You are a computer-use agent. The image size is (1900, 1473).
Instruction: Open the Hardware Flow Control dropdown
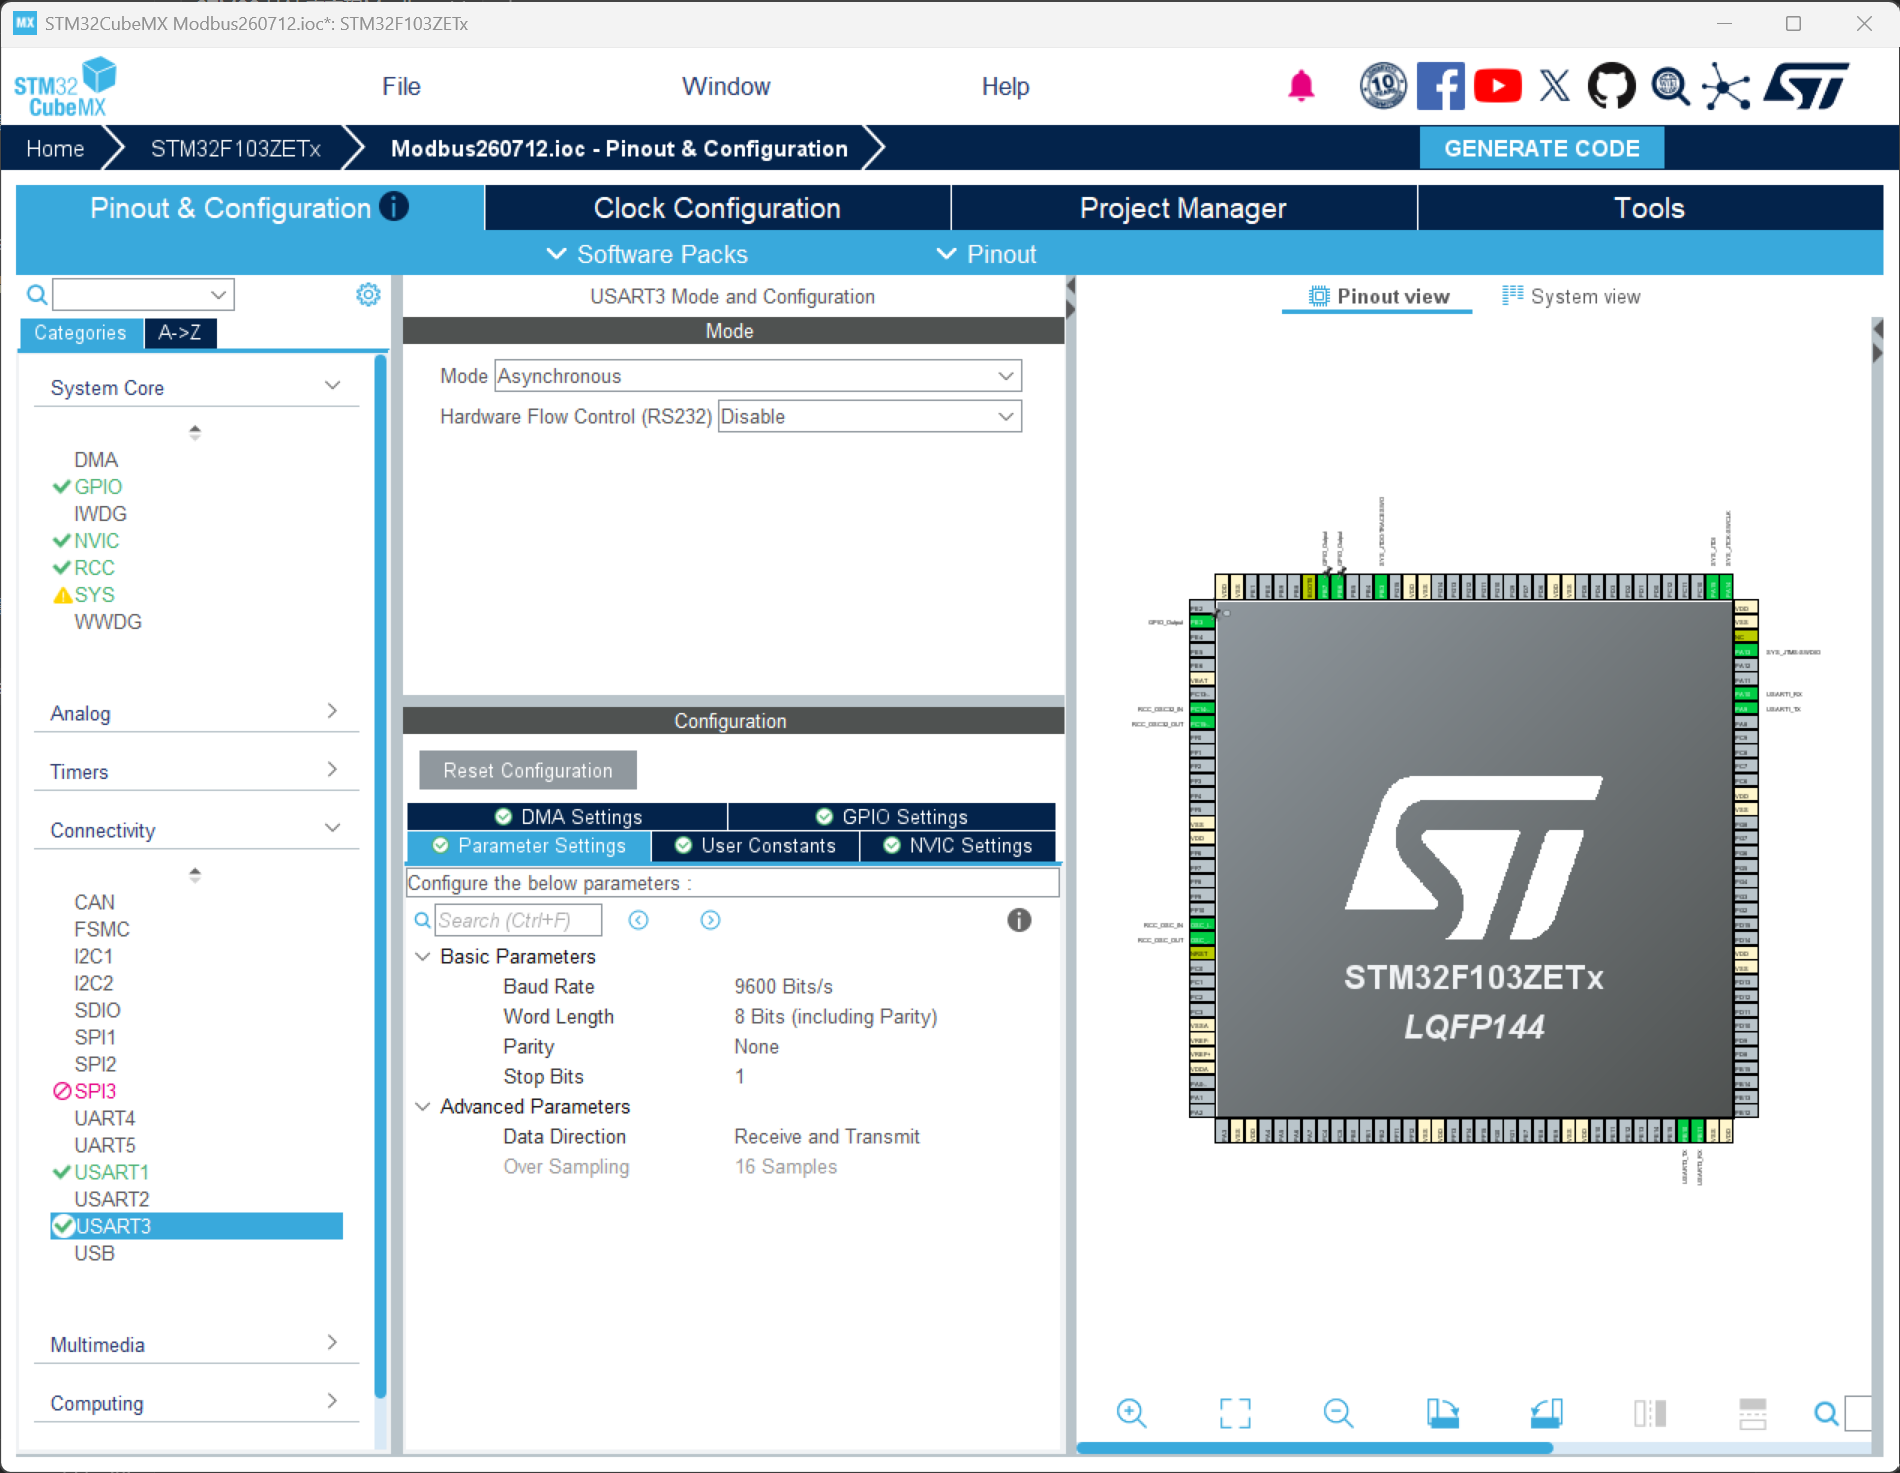[870, 417]
